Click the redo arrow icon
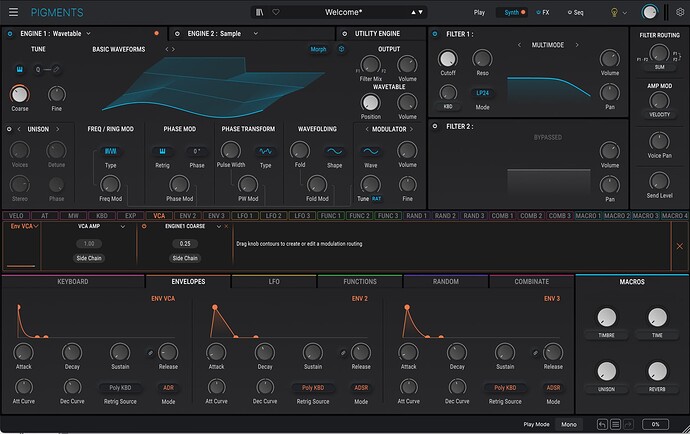Screen dimensions: 690x434 (x=628, y=424)
